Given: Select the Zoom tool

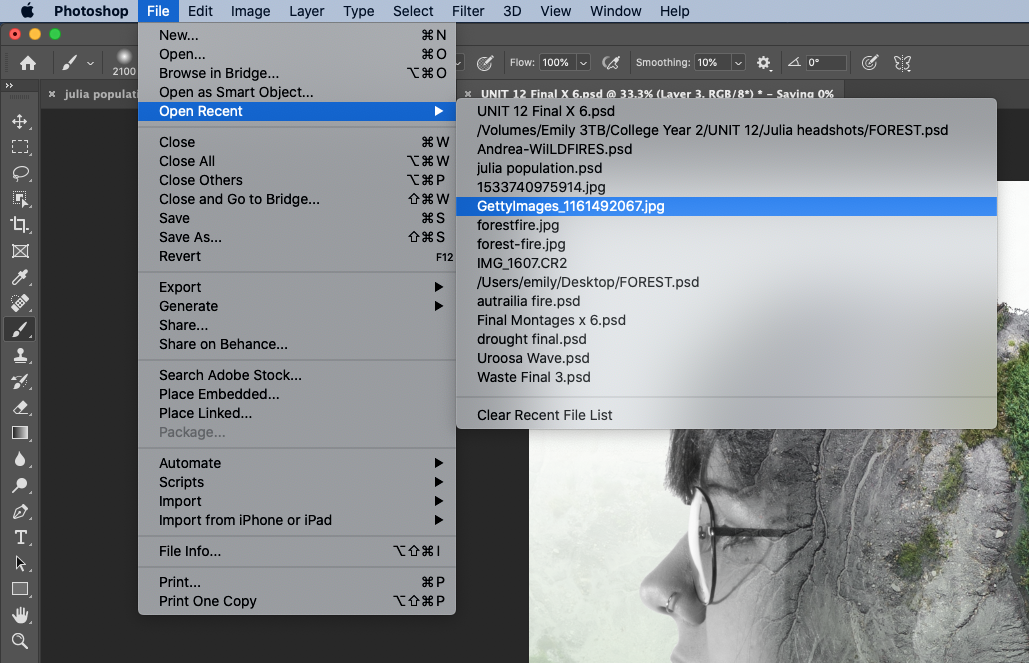Looking at the screenshot, I should coord(20,641).
